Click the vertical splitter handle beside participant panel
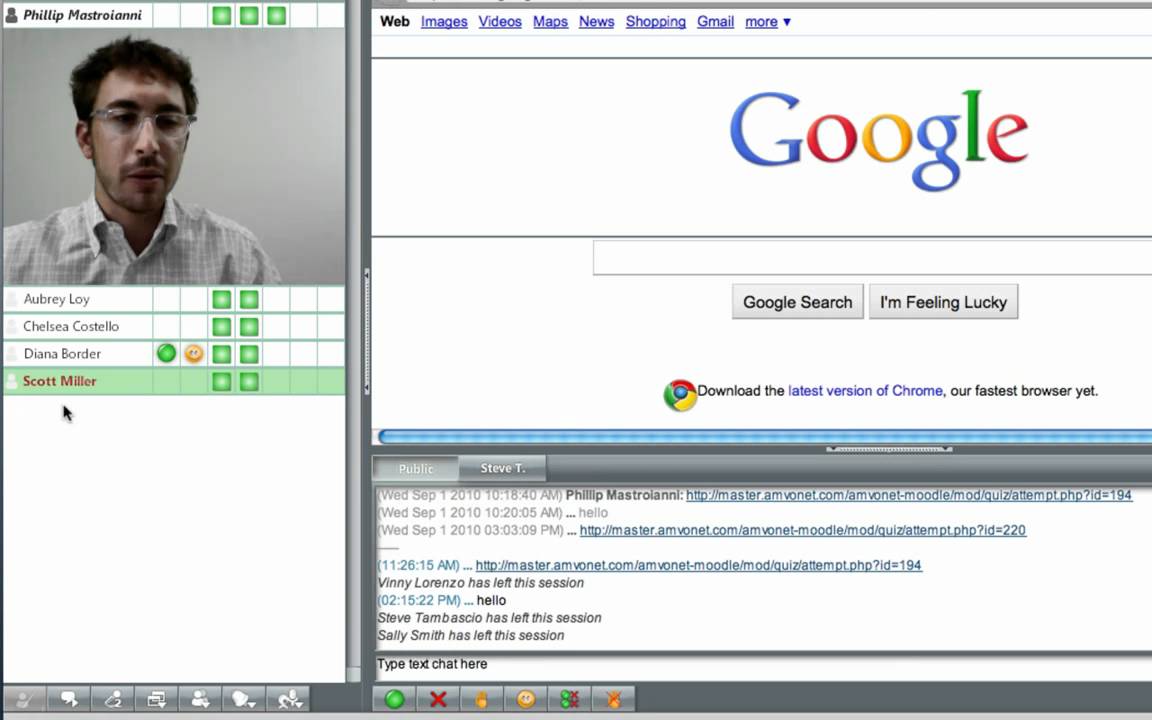The height and width of the screenshot is (720, 1152). tap(367, 331)
